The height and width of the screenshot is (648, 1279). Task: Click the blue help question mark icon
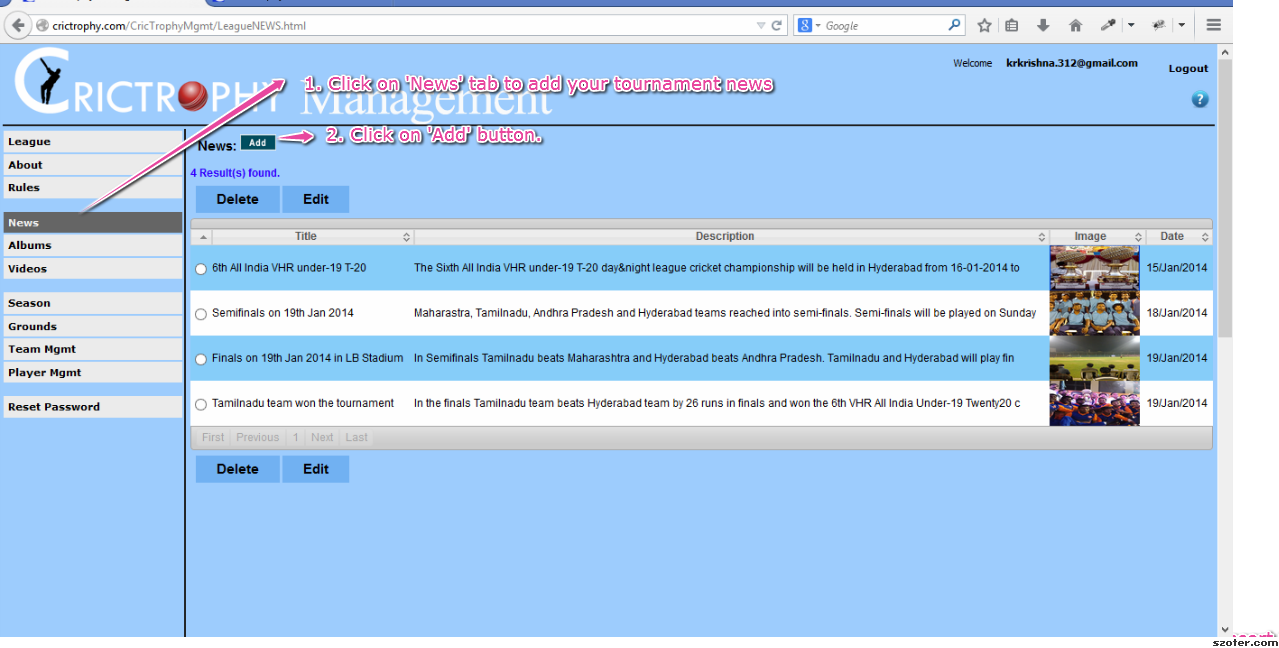(1200, 99)
